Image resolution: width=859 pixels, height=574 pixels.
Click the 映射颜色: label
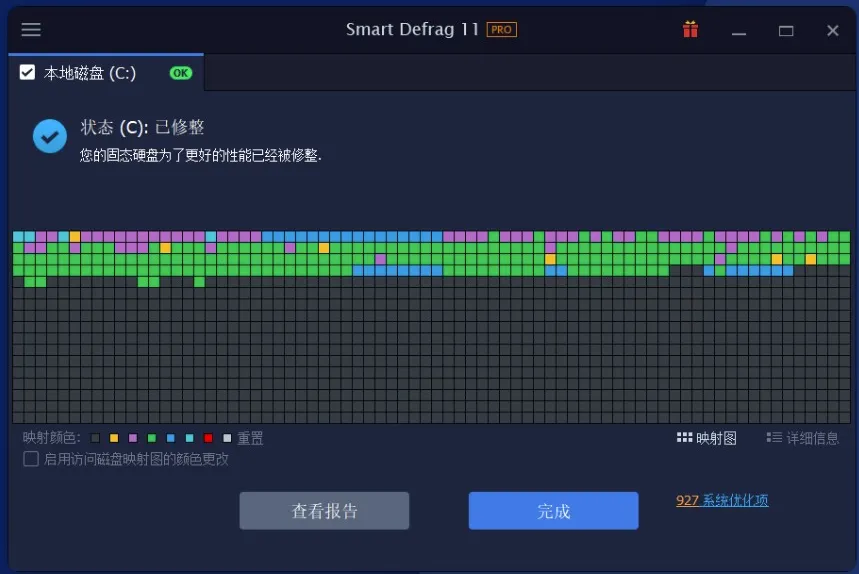pos(52,438)
